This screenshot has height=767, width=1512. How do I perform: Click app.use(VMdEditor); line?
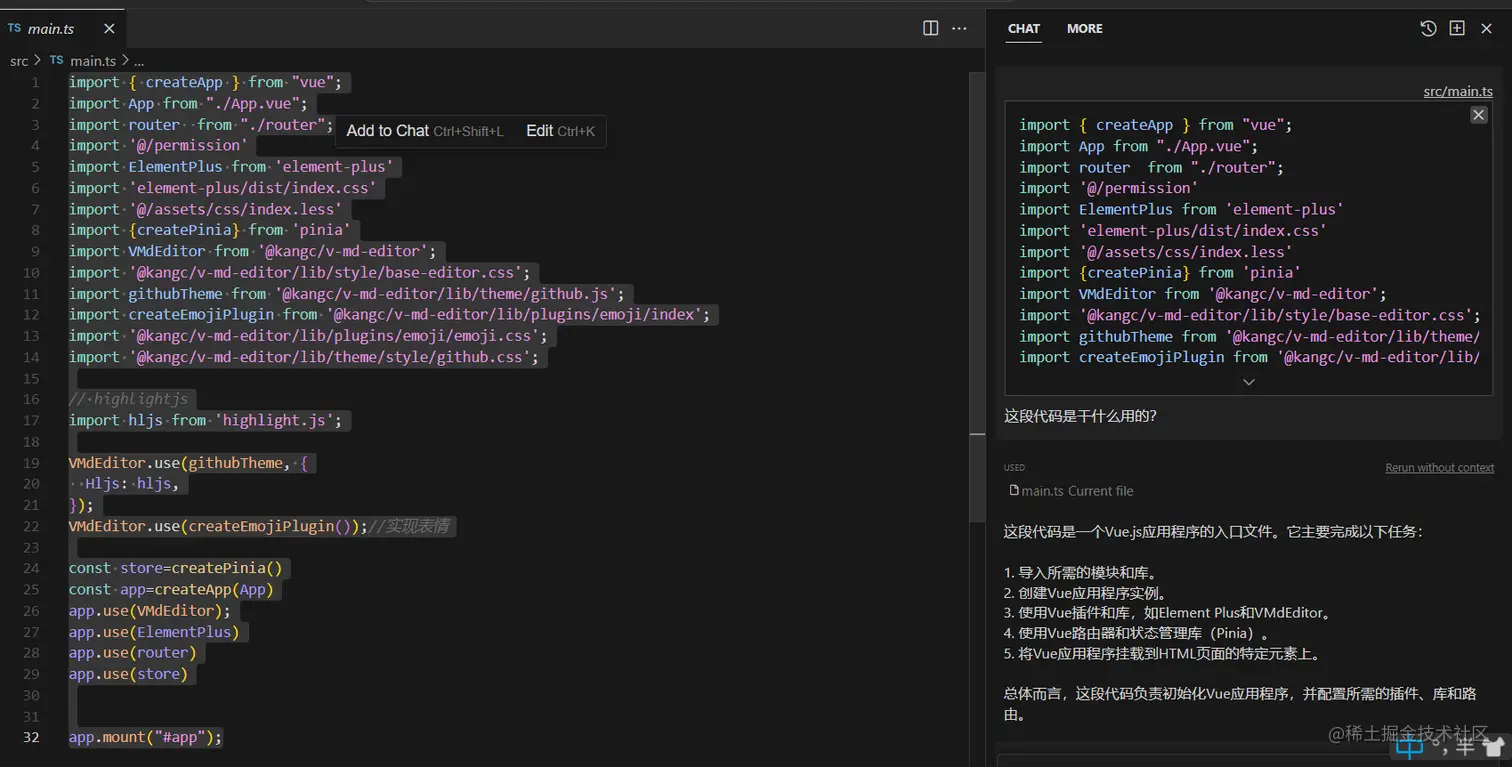click(x=149, y=611)
